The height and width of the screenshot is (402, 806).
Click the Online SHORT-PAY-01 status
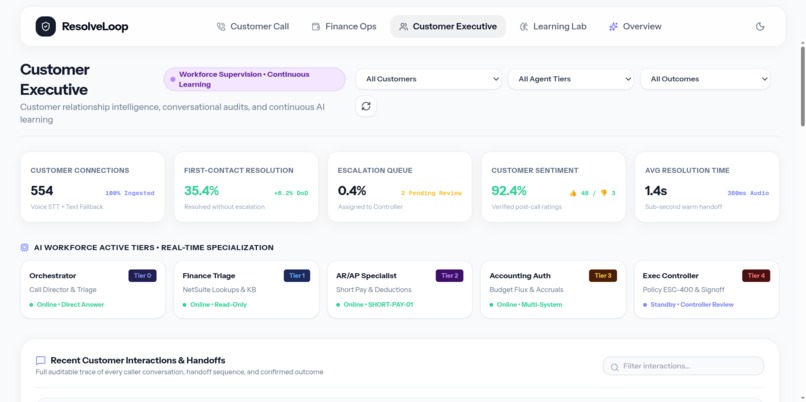375,304
